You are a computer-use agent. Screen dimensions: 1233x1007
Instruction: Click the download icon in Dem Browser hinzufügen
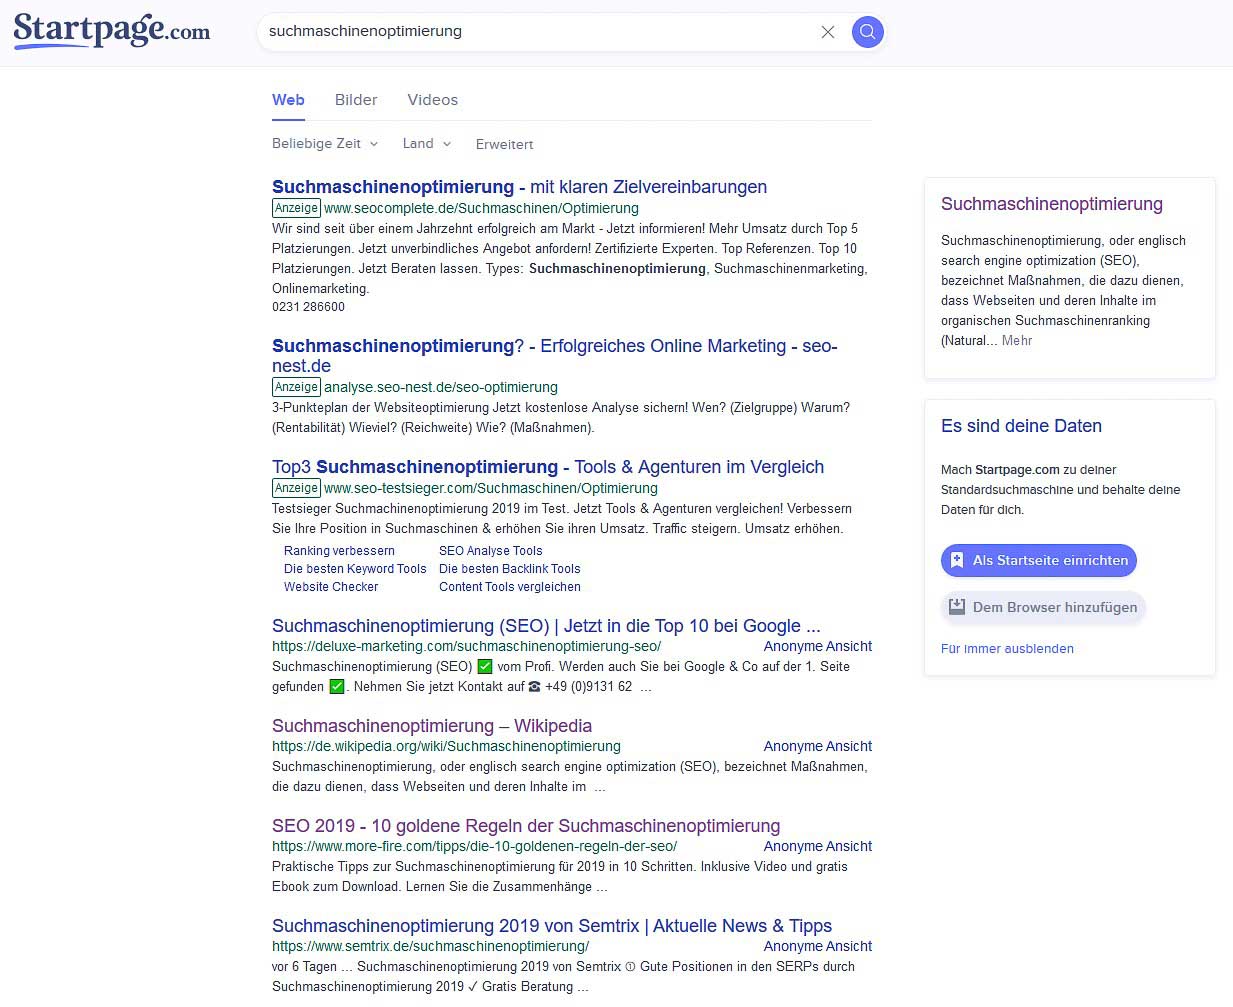(957, 607)
